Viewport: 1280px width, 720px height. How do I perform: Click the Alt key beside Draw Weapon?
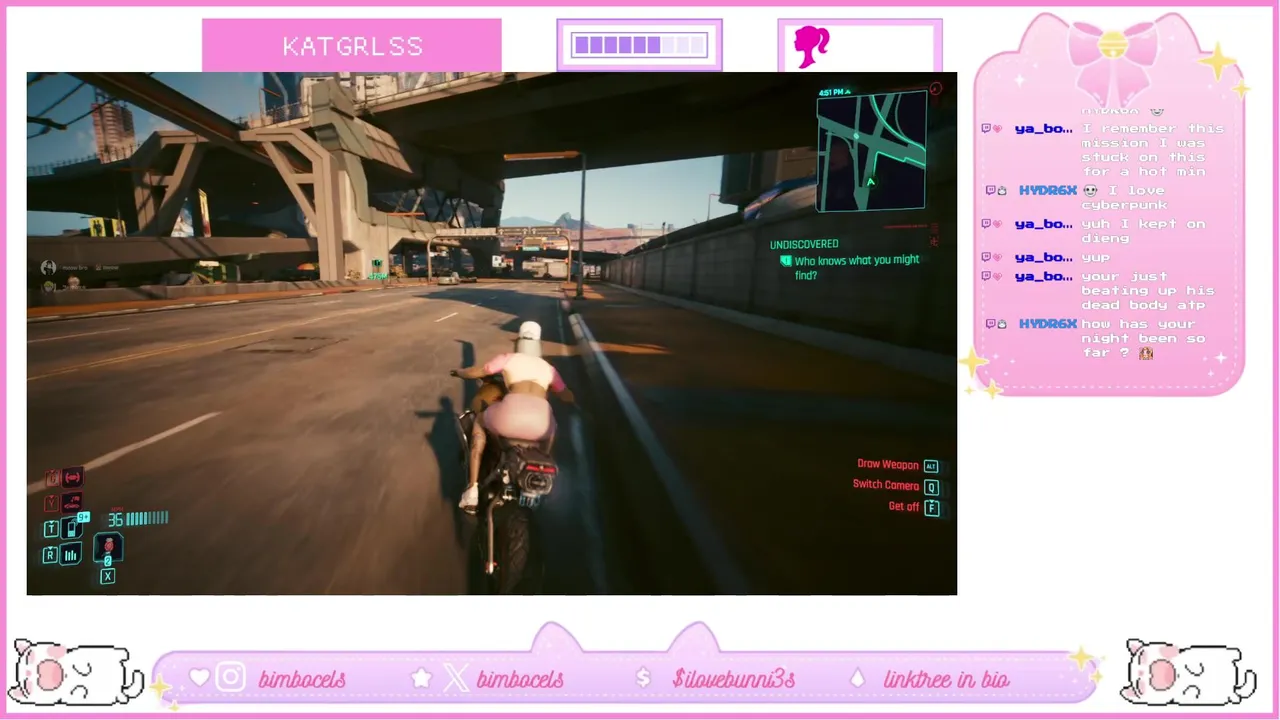click(x=931, y=466)
